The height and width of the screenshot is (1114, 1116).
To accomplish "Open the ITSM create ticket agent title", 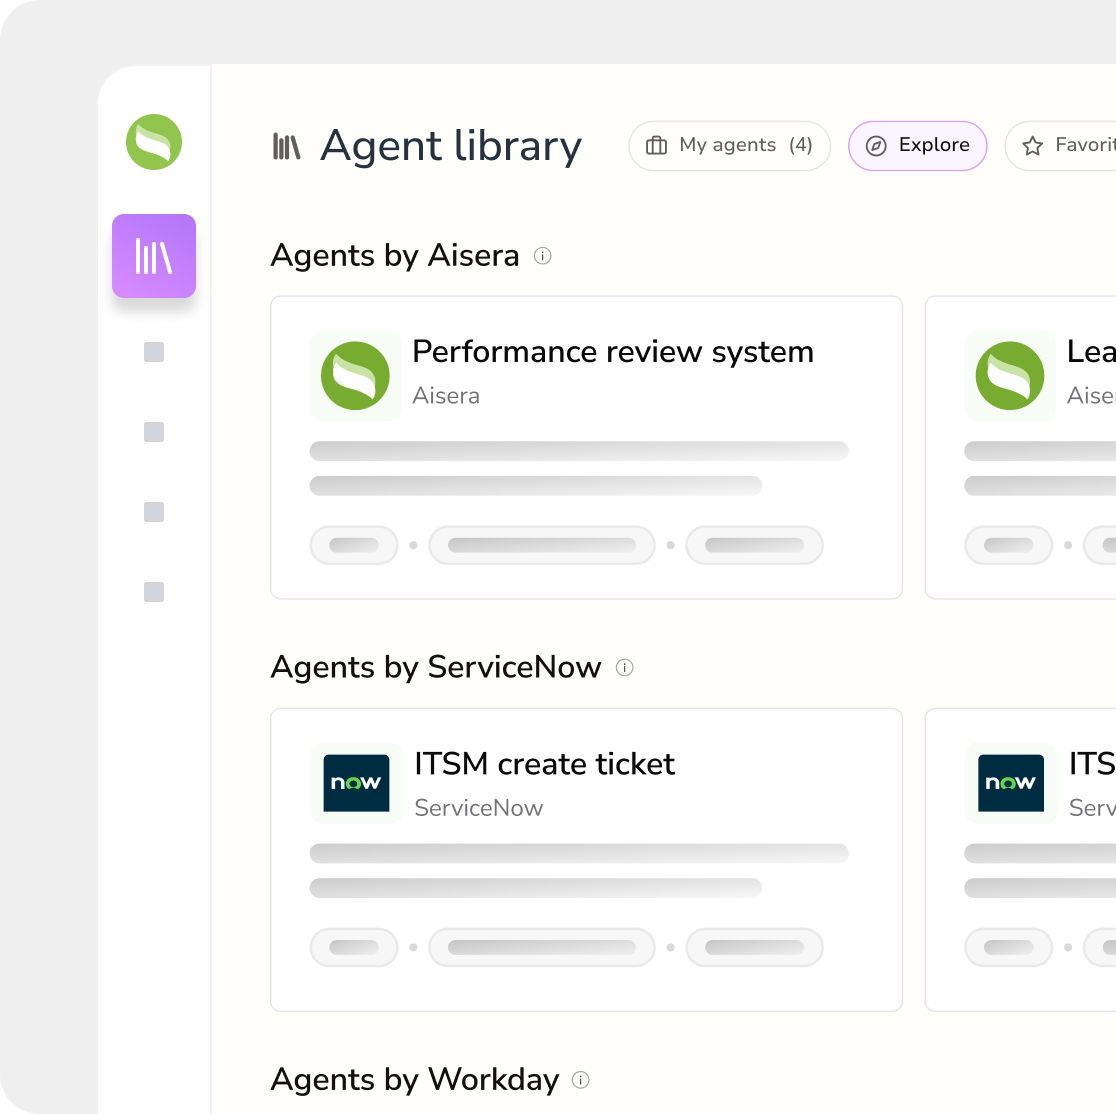I will (x=544, y=764).
